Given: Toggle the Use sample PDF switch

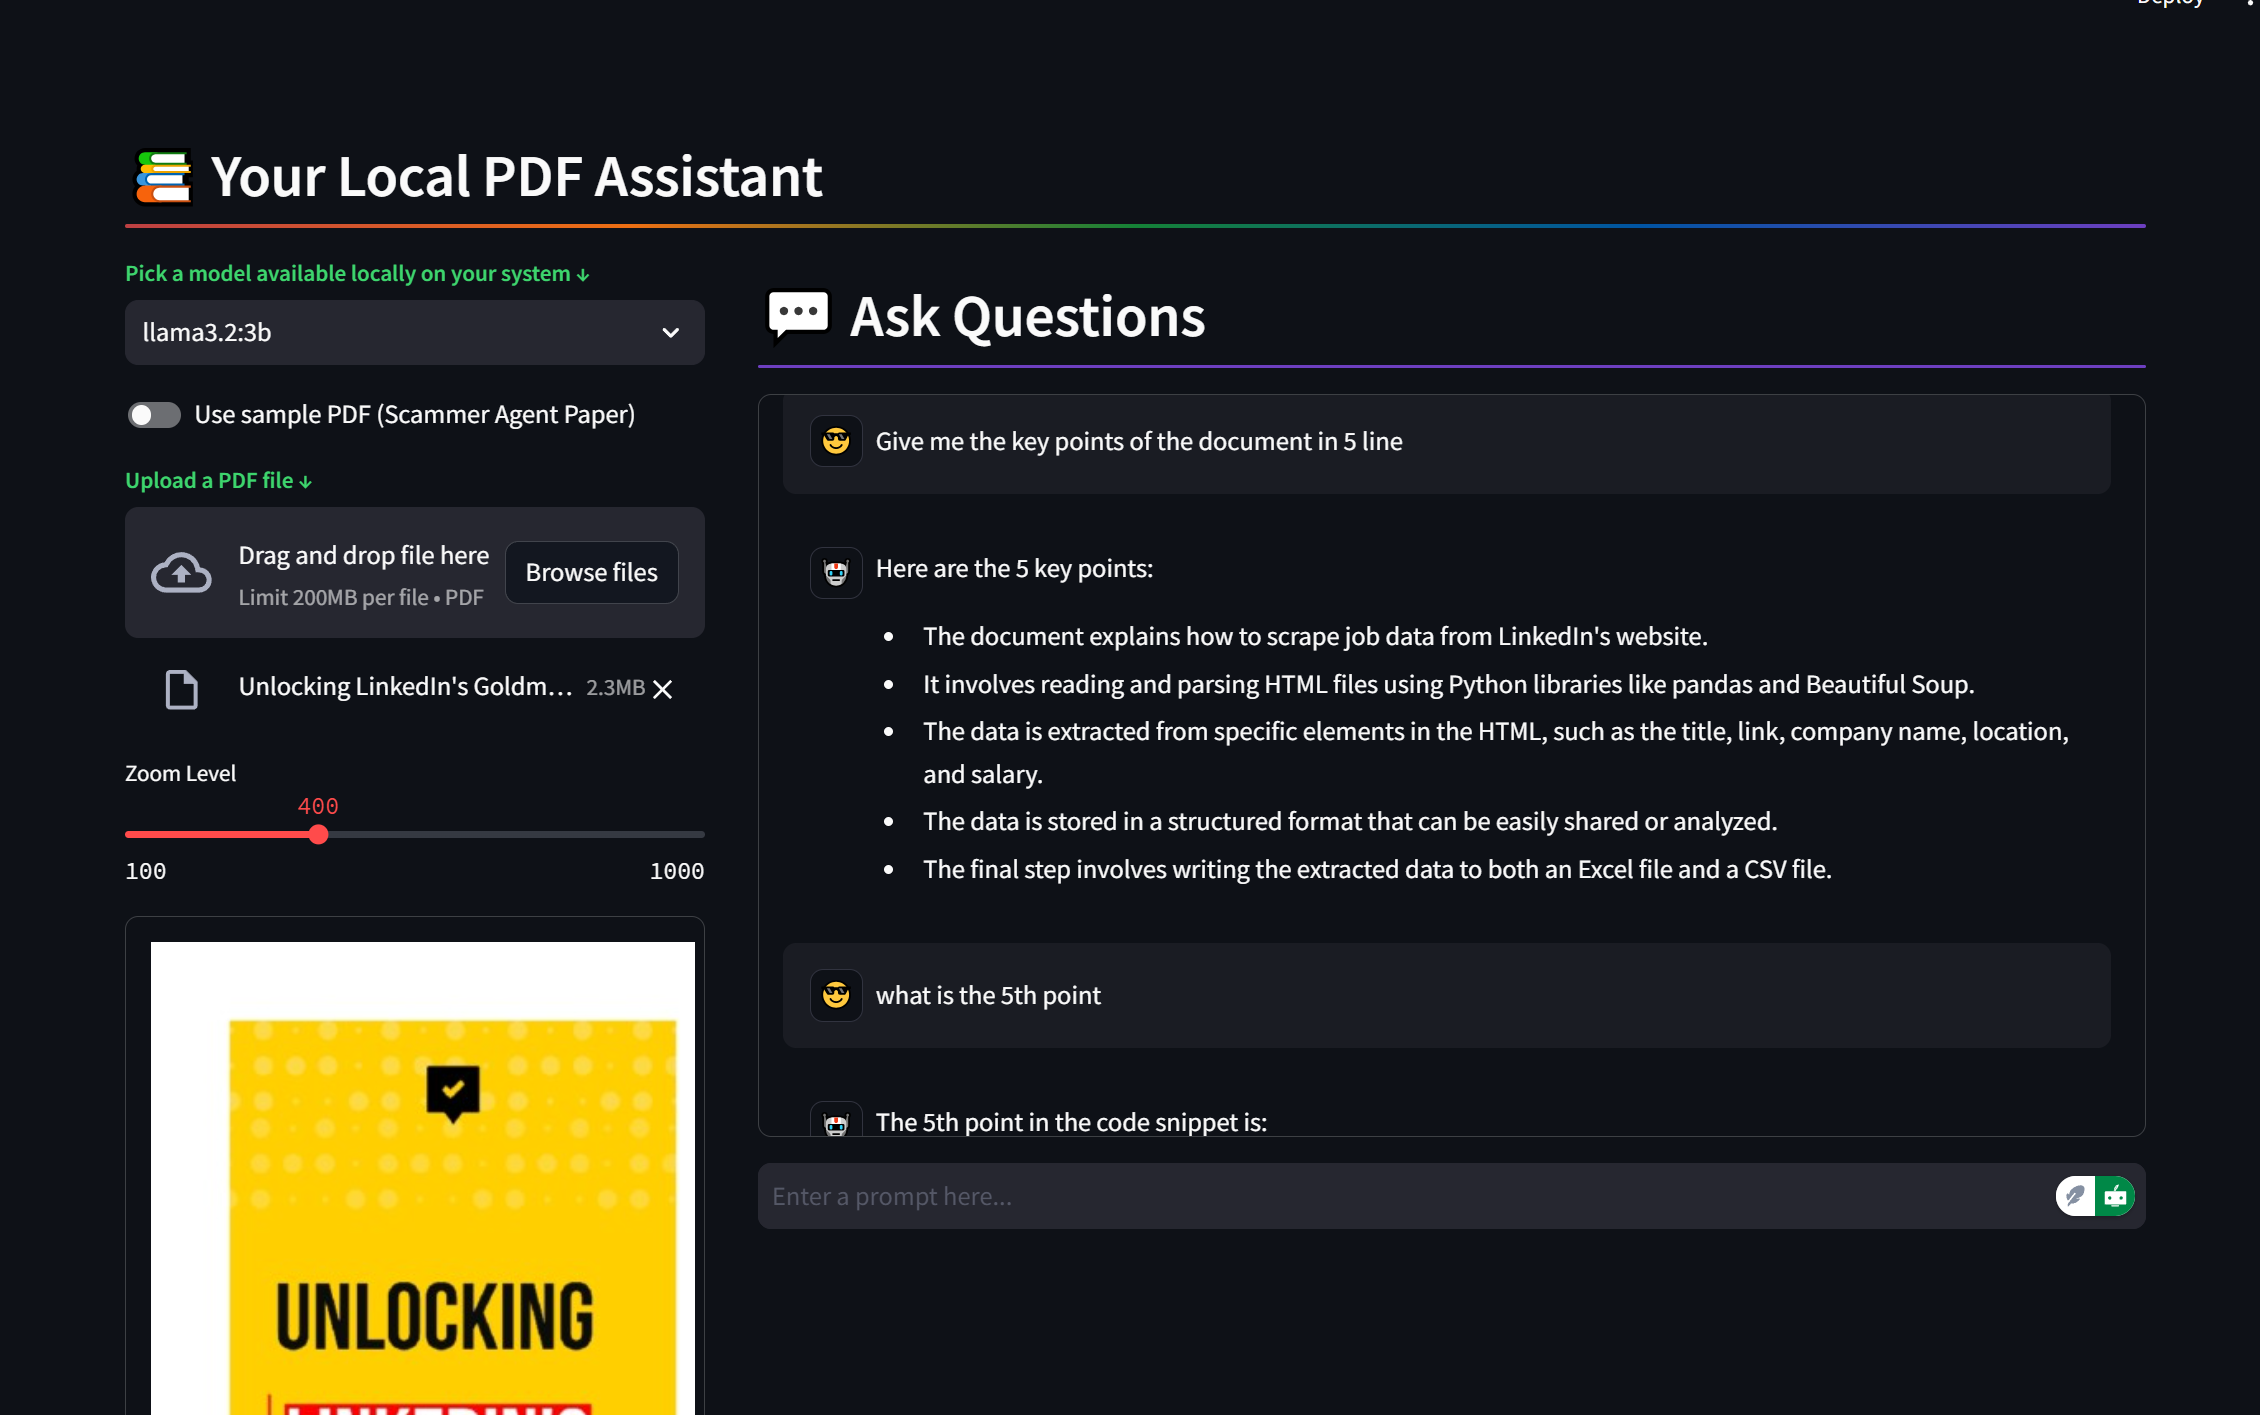Looking at the screenshot, I should [155, 416].
